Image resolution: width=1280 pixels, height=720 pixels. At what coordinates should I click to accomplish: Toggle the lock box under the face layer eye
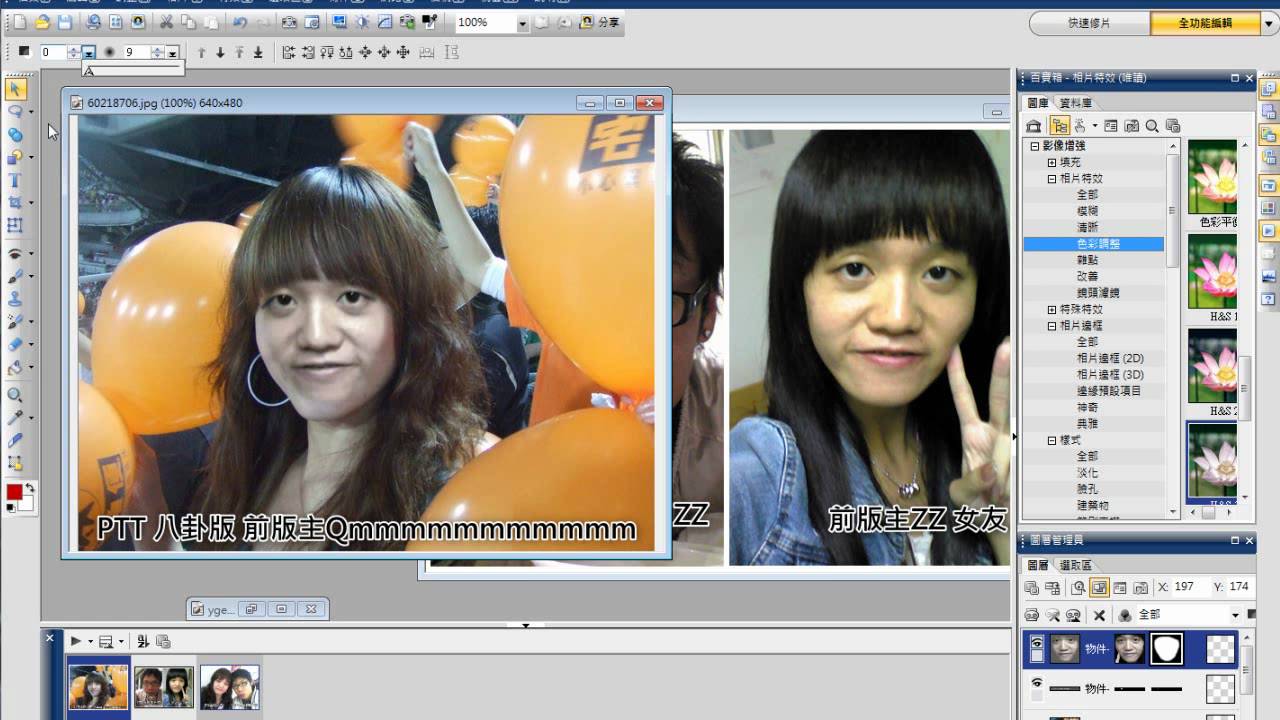coord(1037,658)
